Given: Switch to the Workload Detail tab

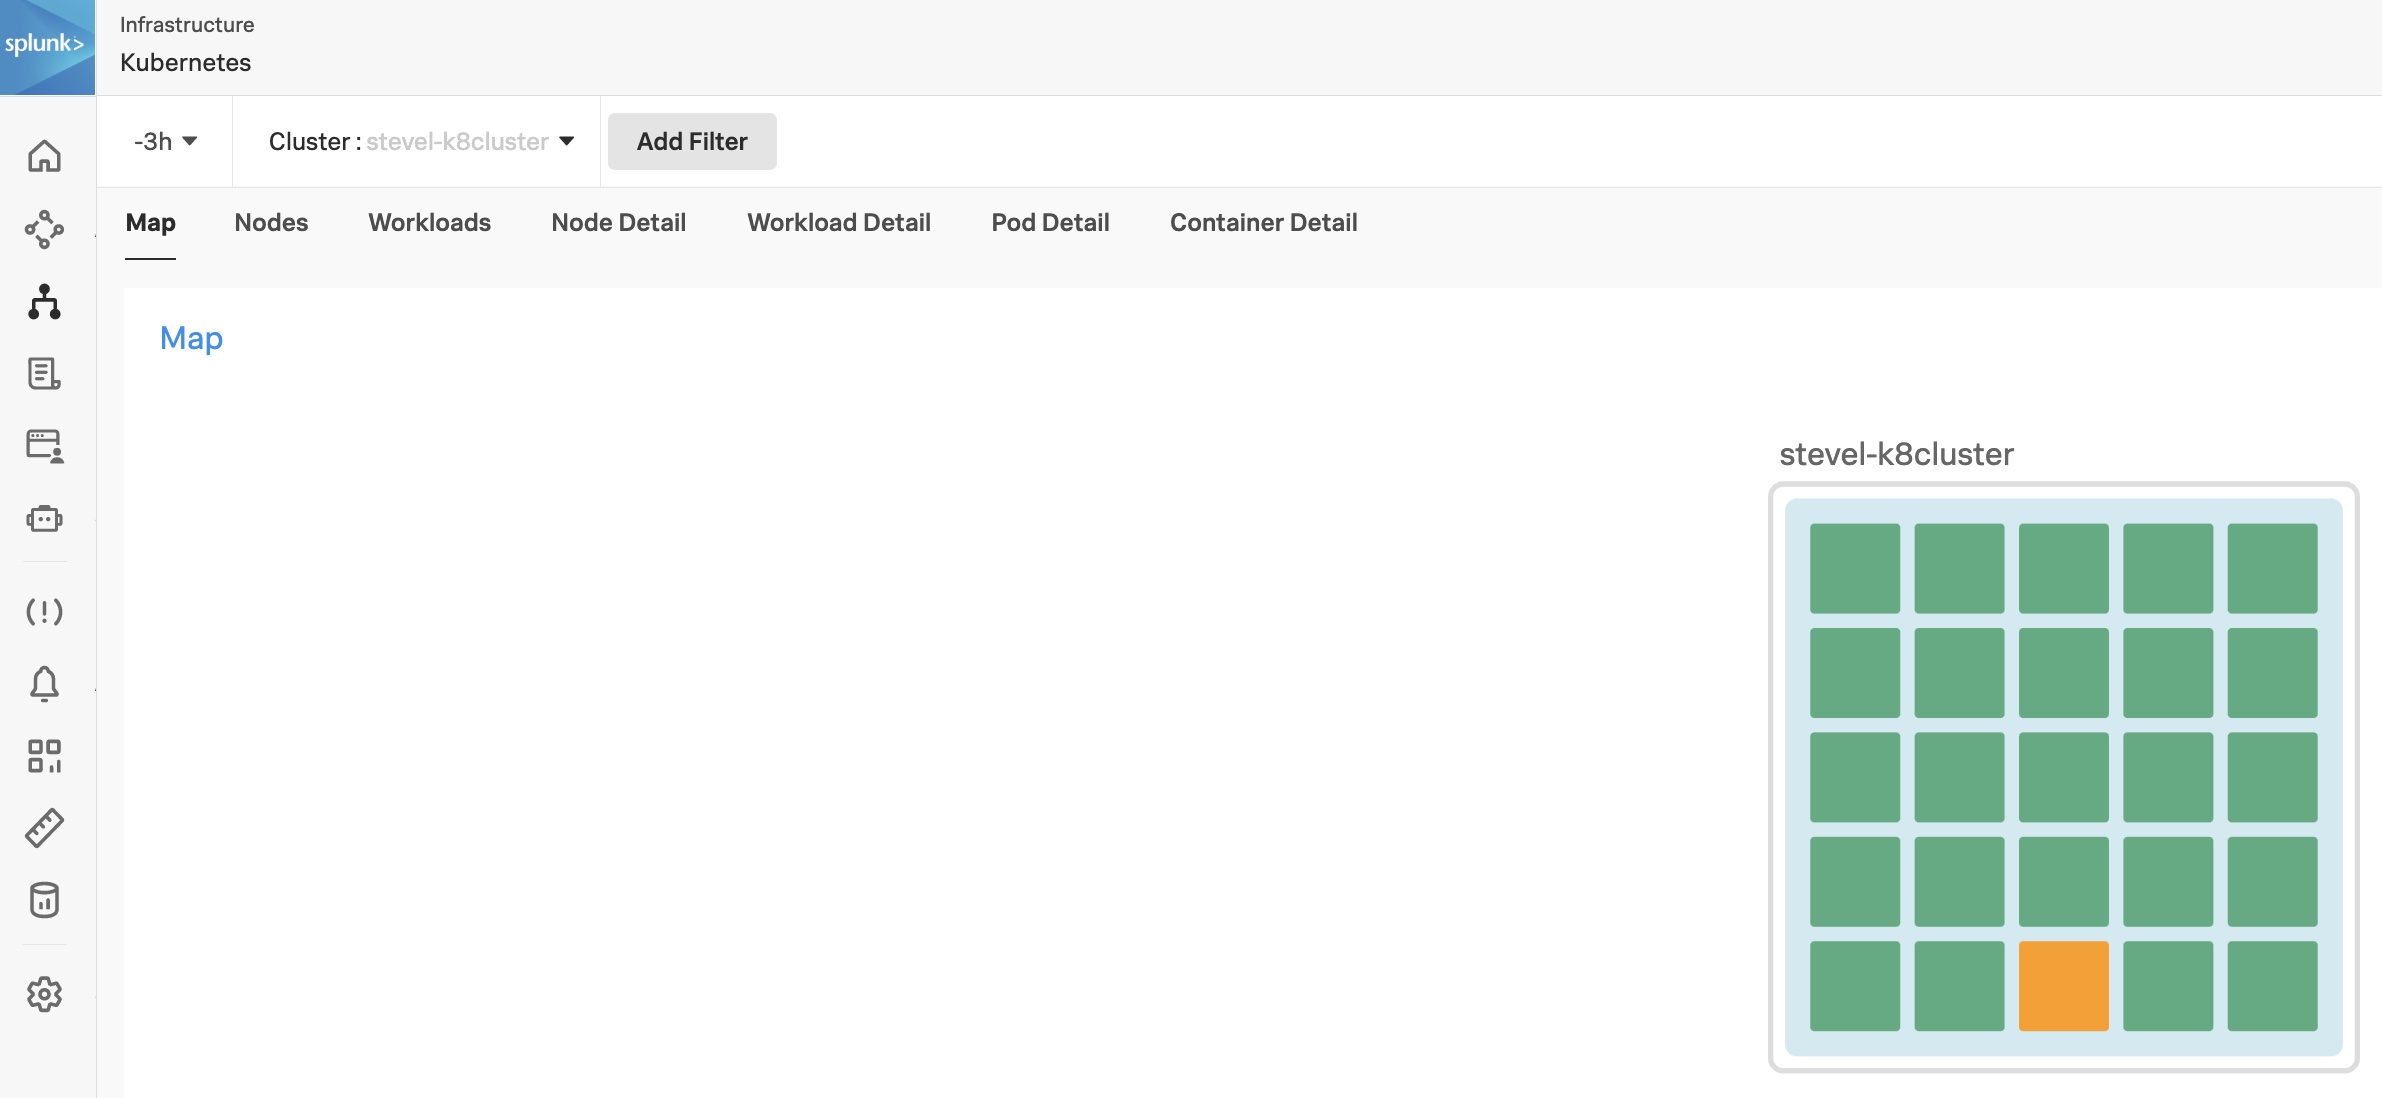Looking at the screenshot, I should (838, 222).
